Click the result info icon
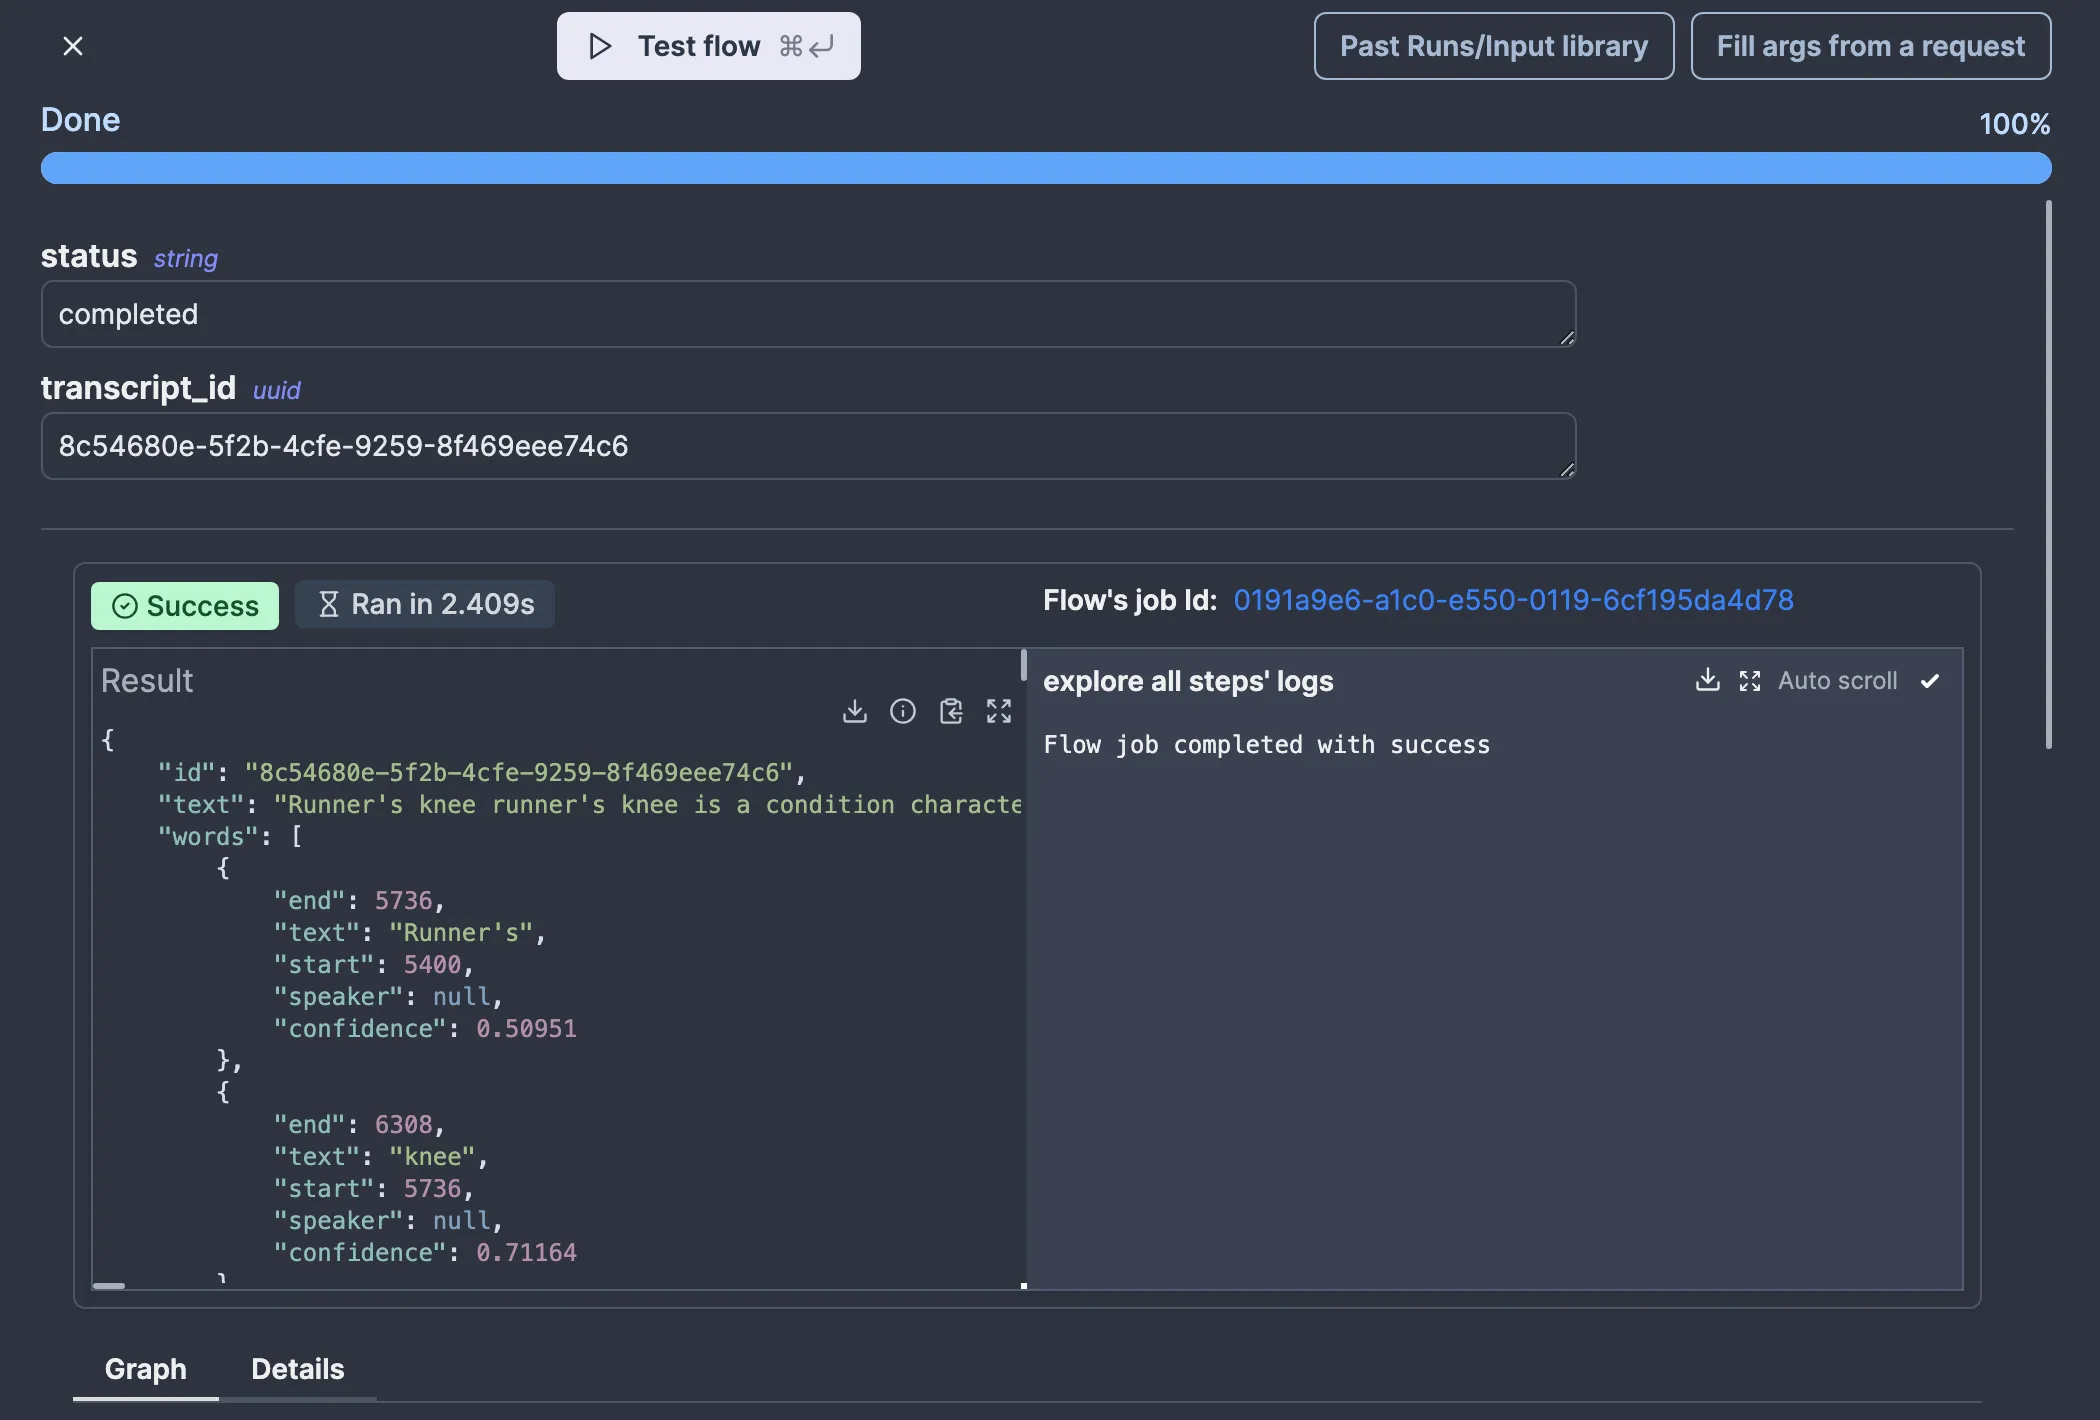Screen dimensions: 2100x1420 click(902, 711)
